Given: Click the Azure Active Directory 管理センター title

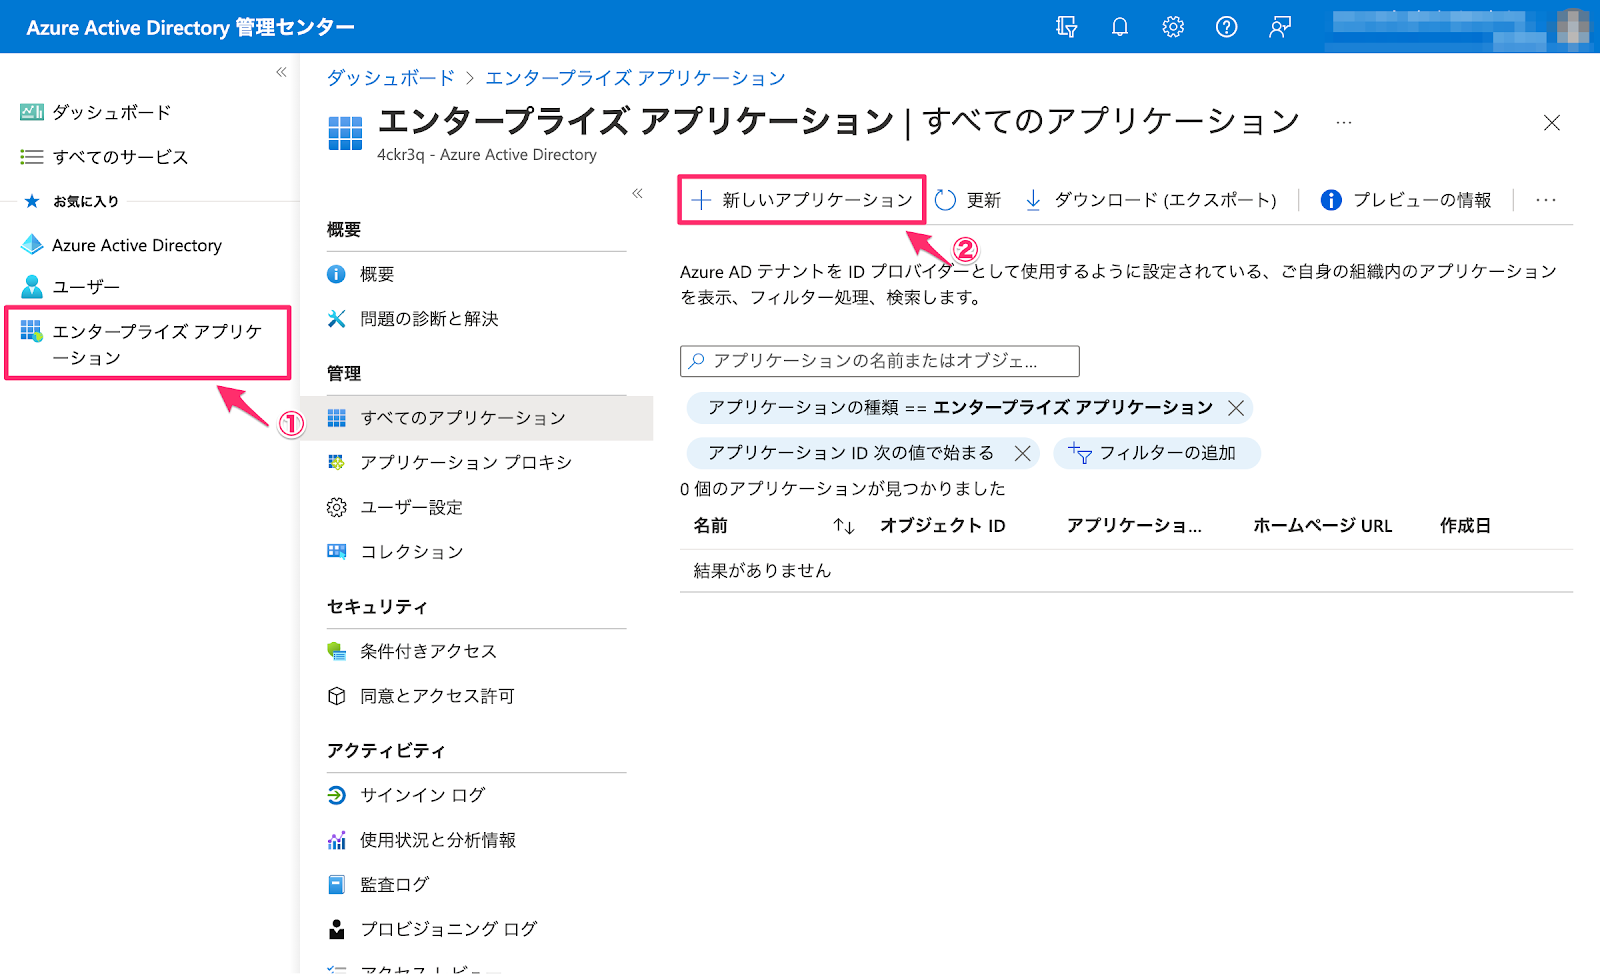Looking at the screenshot, I should [190, 27].
